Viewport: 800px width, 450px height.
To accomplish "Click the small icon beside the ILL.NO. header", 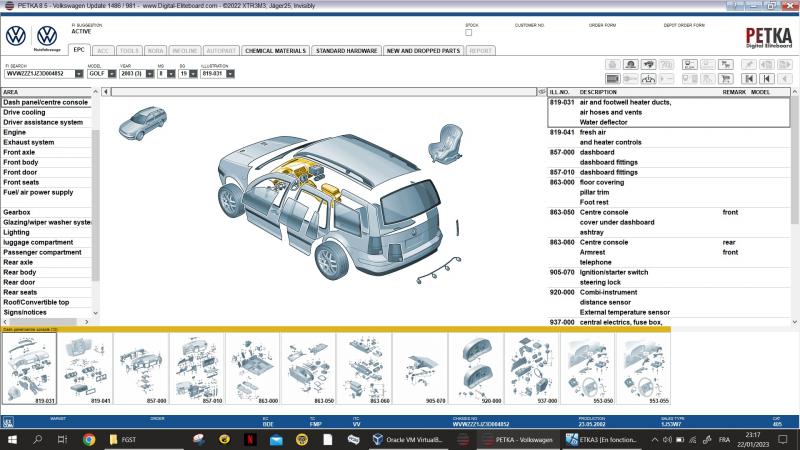I will pos(542,92).
